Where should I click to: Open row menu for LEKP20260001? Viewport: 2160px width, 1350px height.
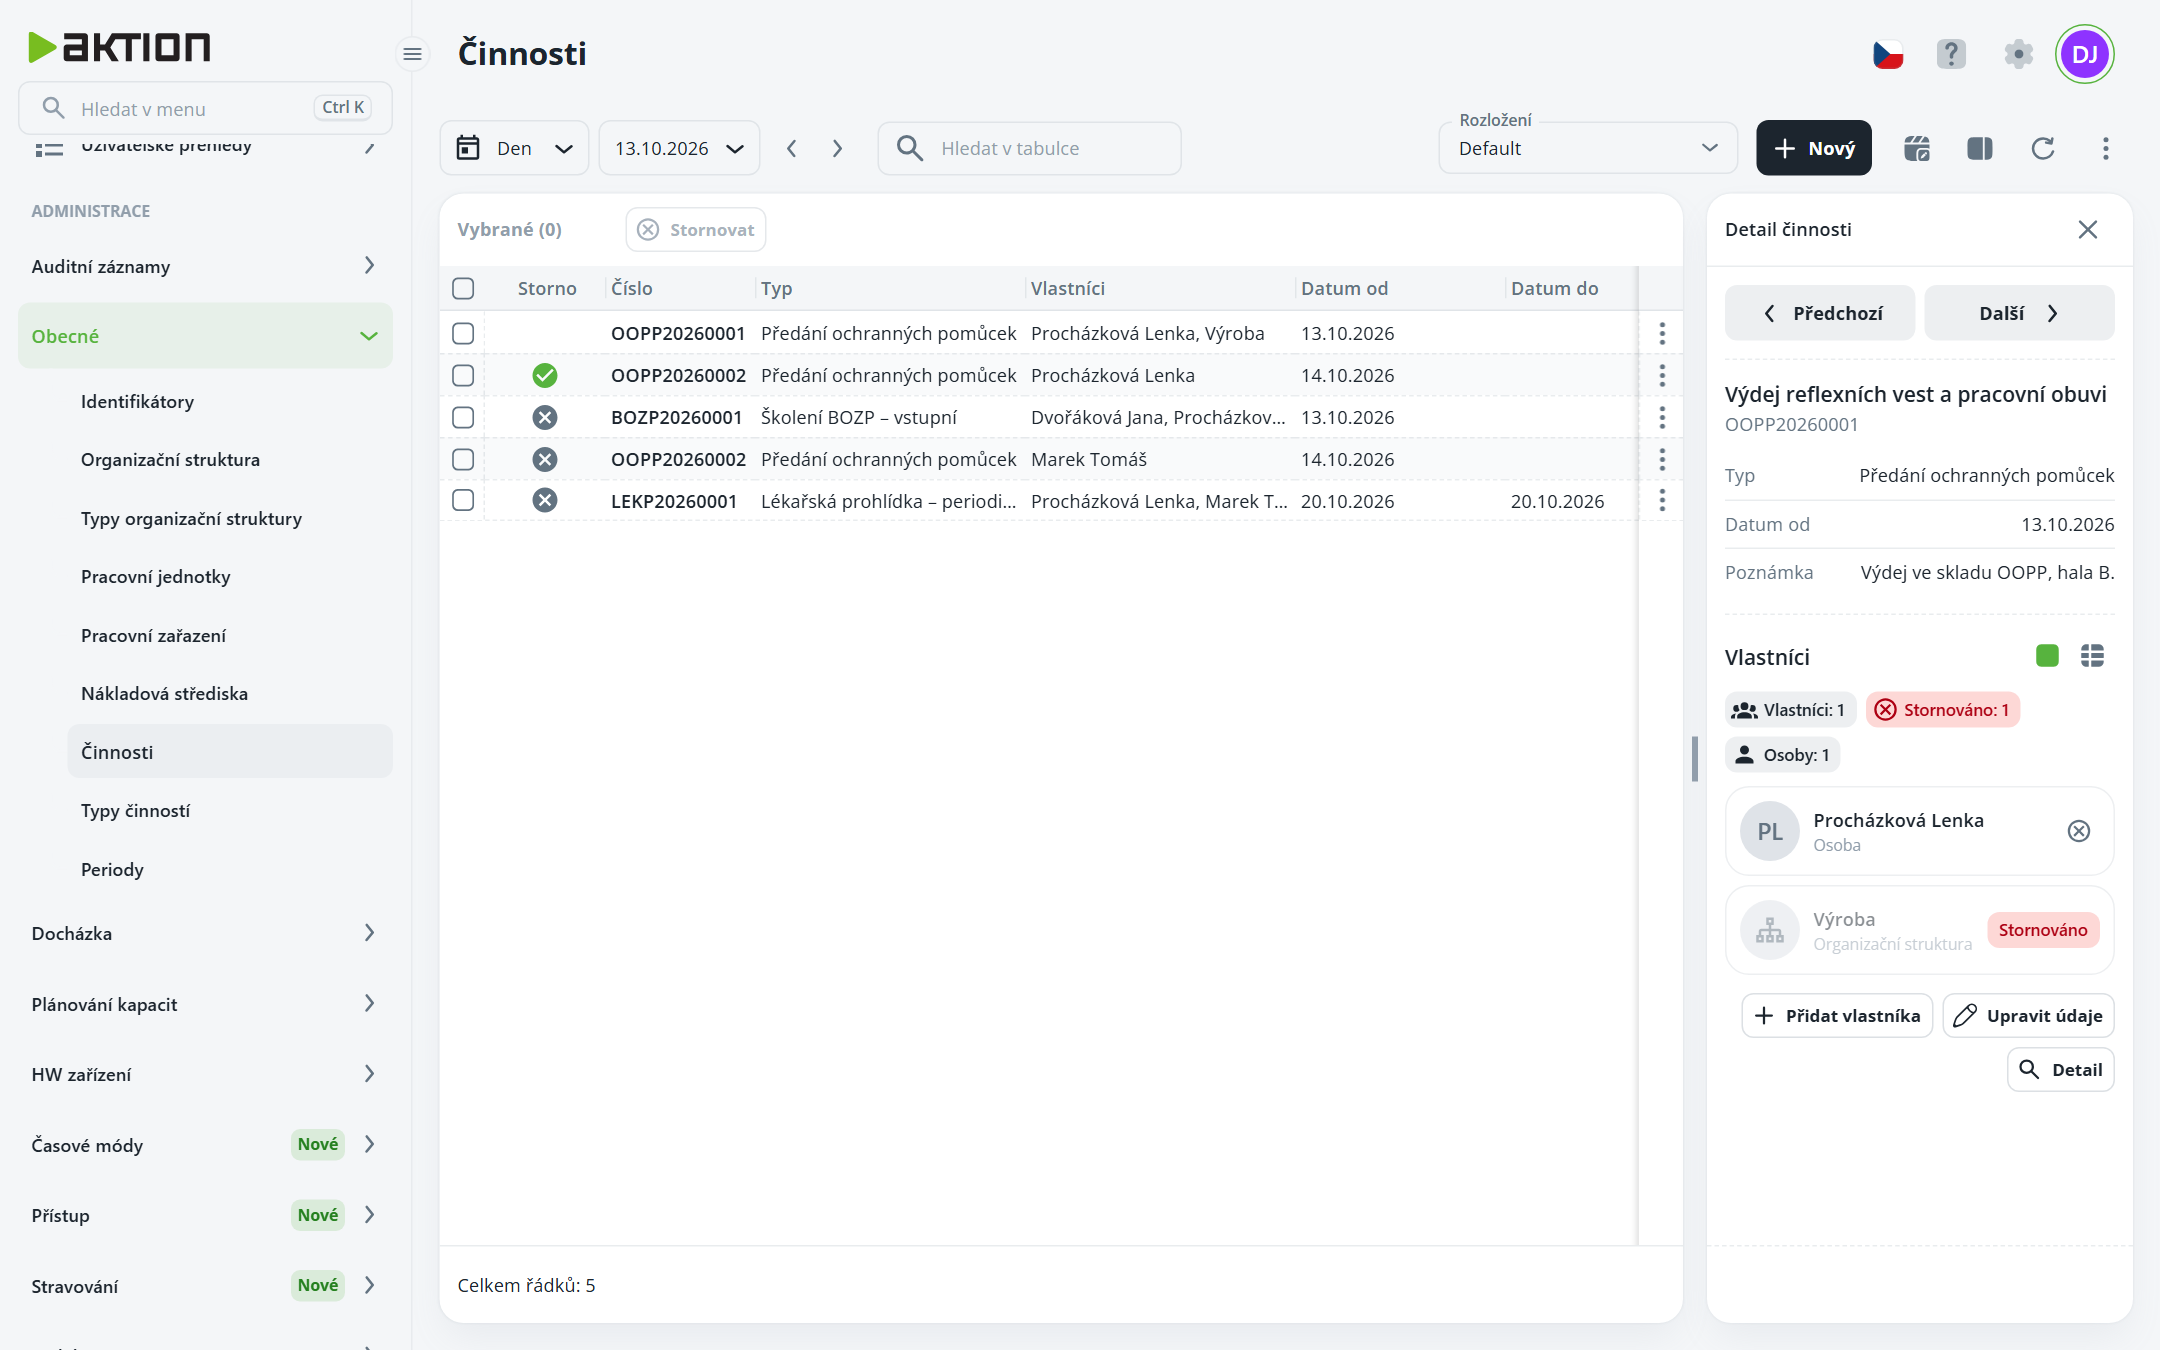[x=1661, y=500]
